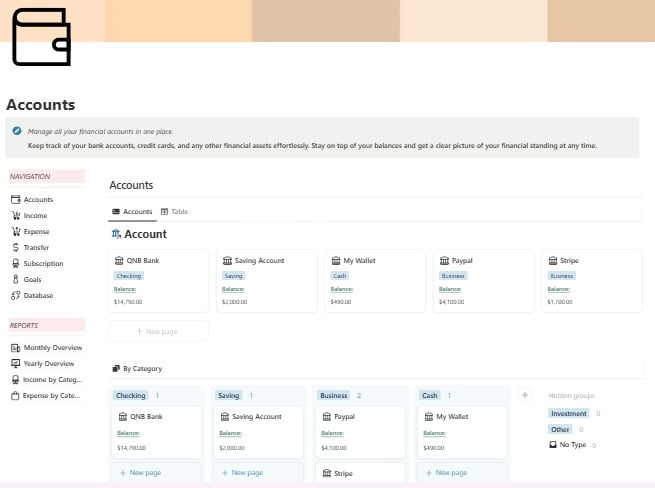Open the Saving Account card in the gallery
Viewport: 655px width, 488px height.
[264, 280]
